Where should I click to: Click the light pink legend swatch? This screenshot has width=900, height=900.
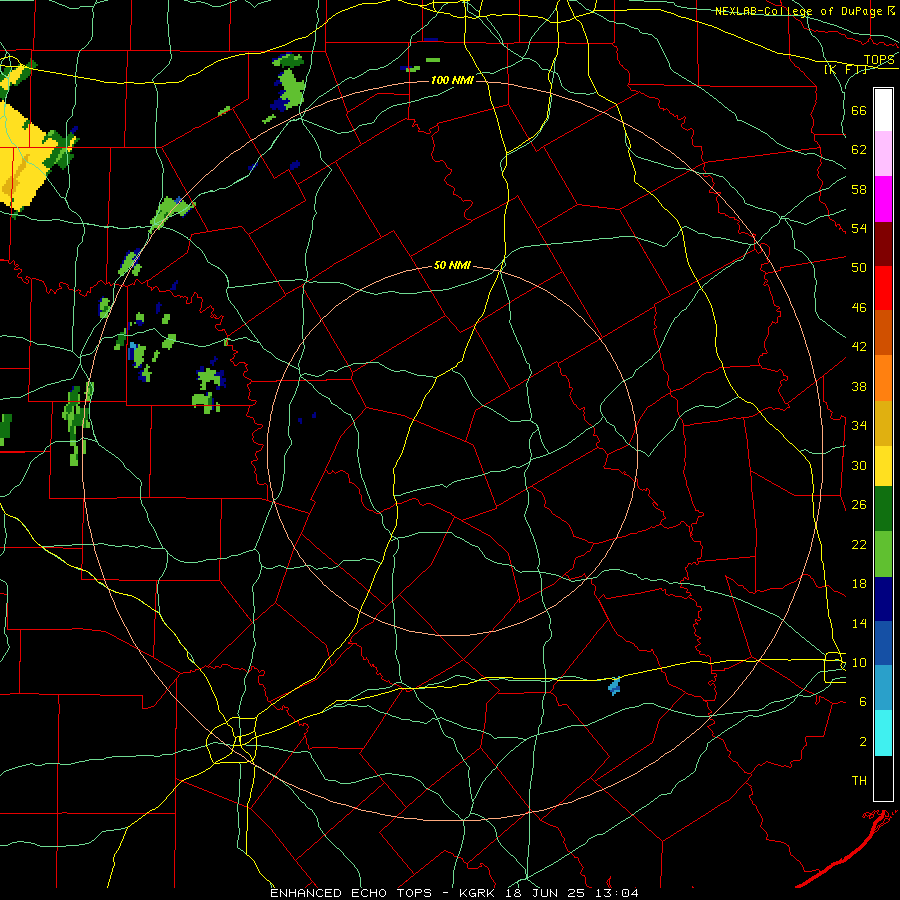coord(883,154)
